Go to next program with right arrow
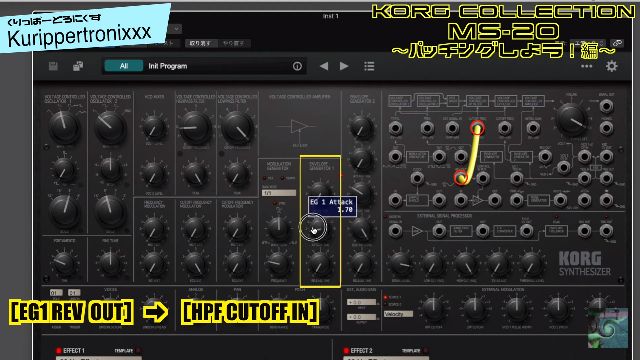 coord(344,66)
